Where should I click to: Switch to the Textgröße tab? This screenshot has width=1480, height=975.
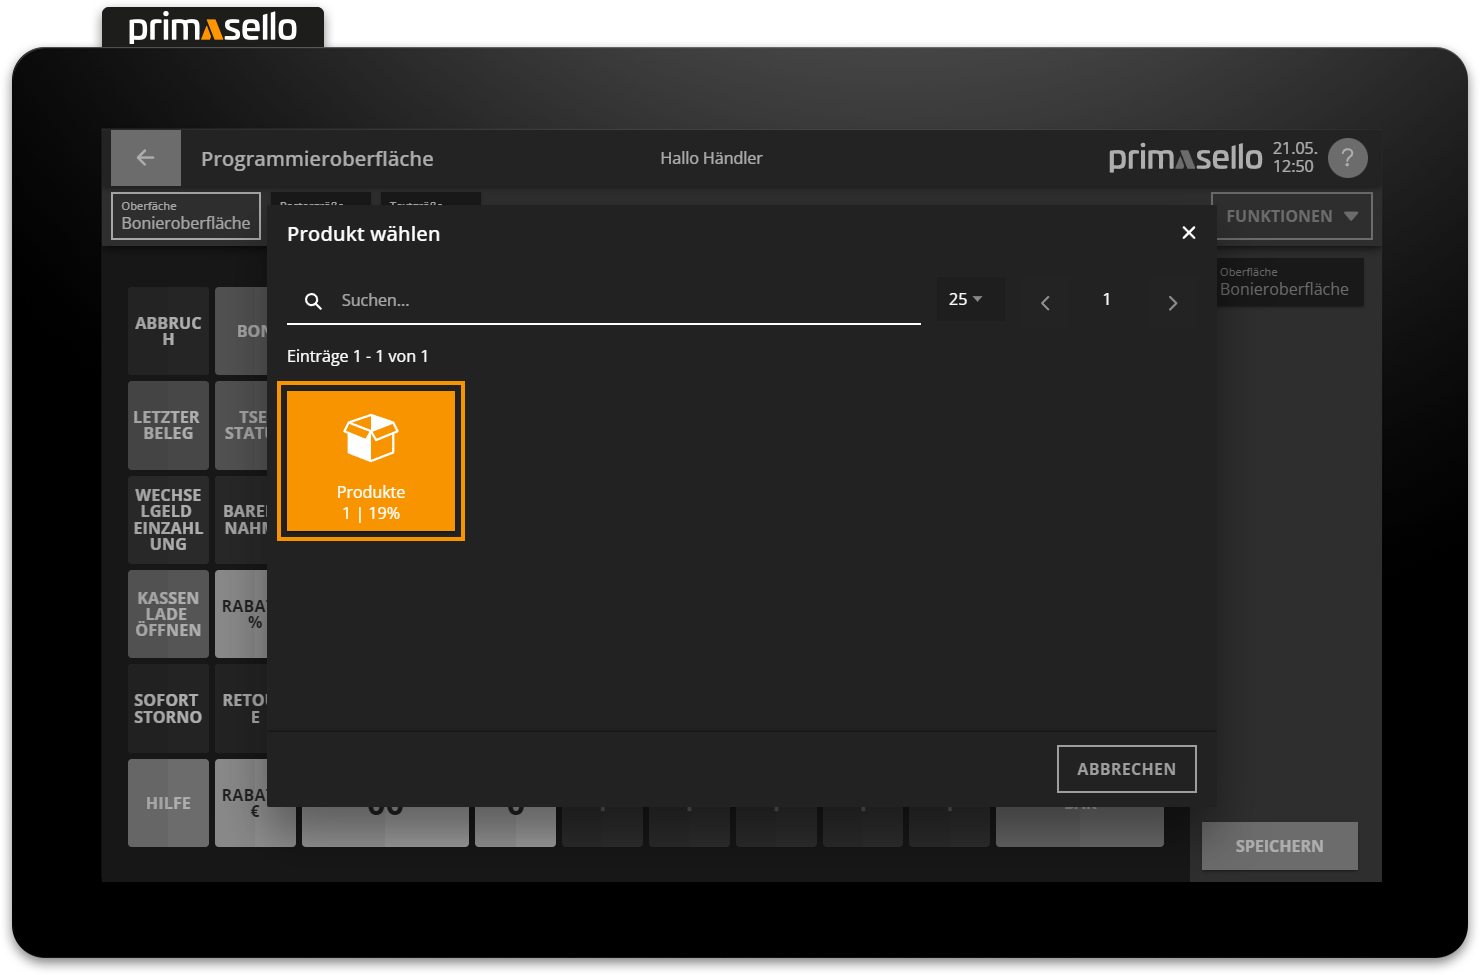tap(430, 204)
